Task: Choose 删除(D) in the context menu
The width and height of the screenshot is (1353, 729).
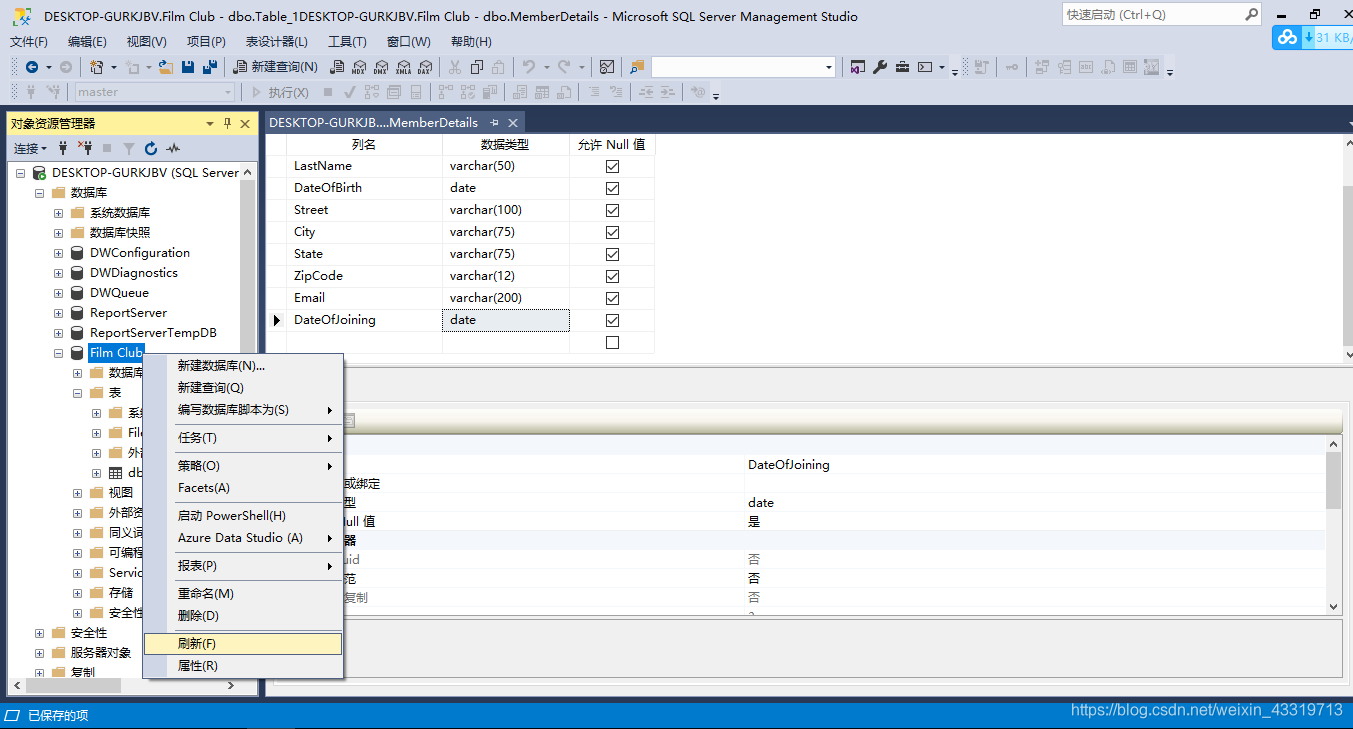Action: (x=243, y=616)
